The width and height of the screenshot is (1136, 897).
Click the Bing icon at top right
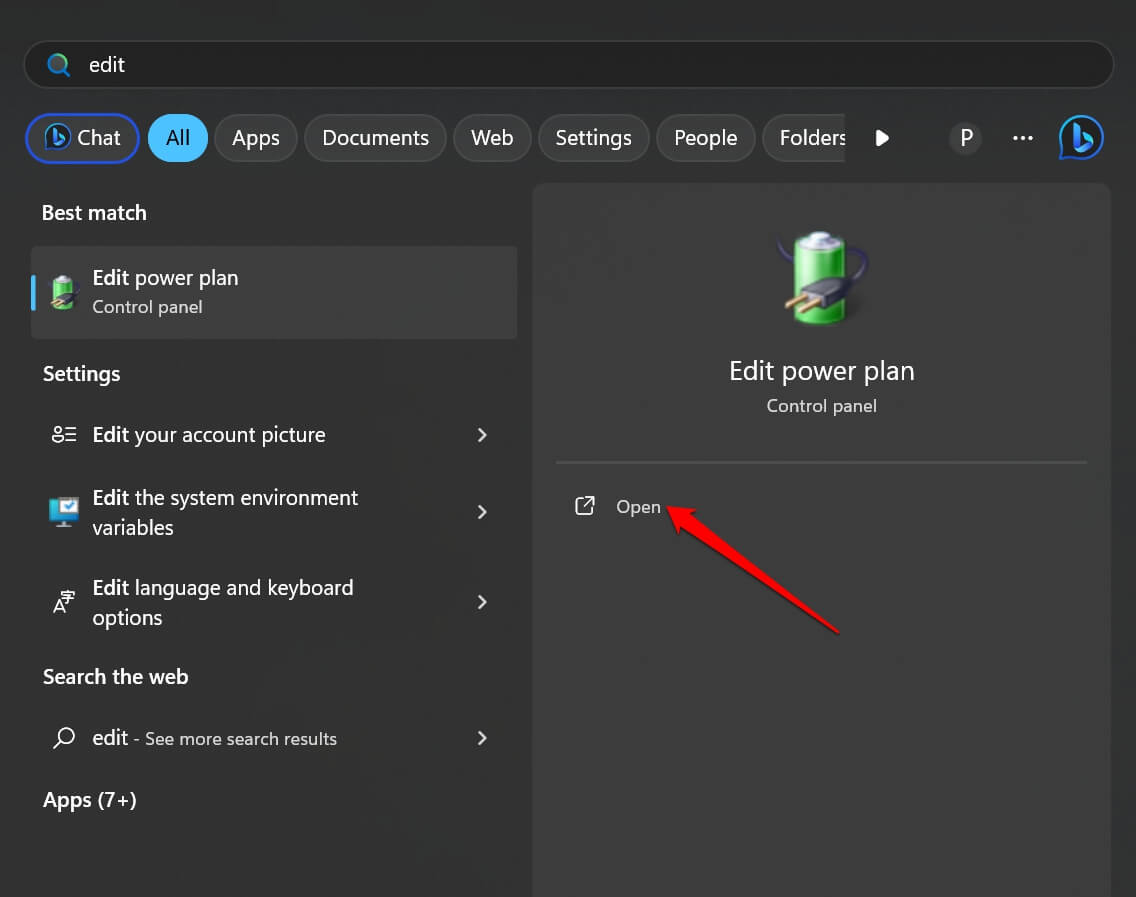[x=1081, y=138]
